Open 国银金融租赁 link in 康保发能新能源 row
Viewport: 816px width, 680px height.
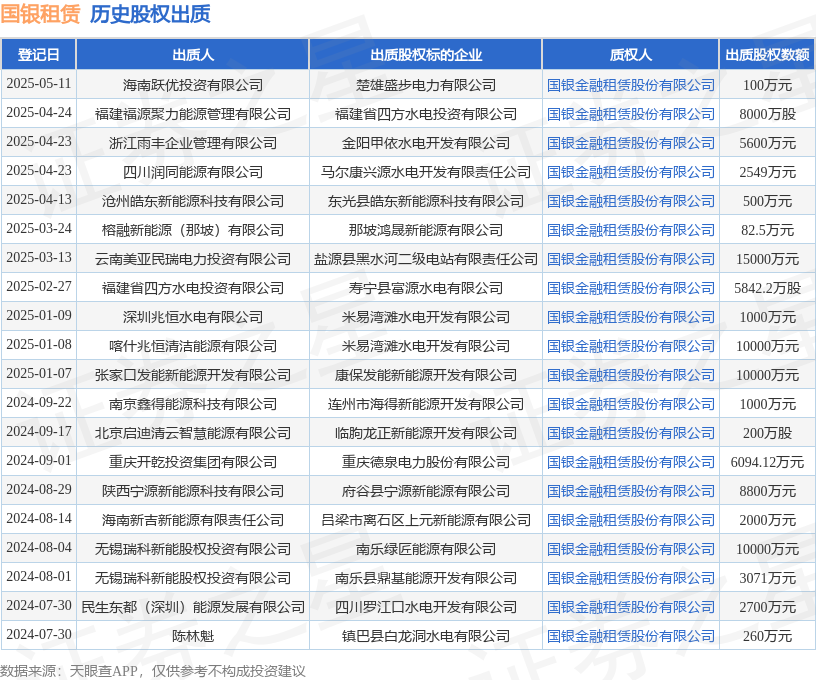630,375
